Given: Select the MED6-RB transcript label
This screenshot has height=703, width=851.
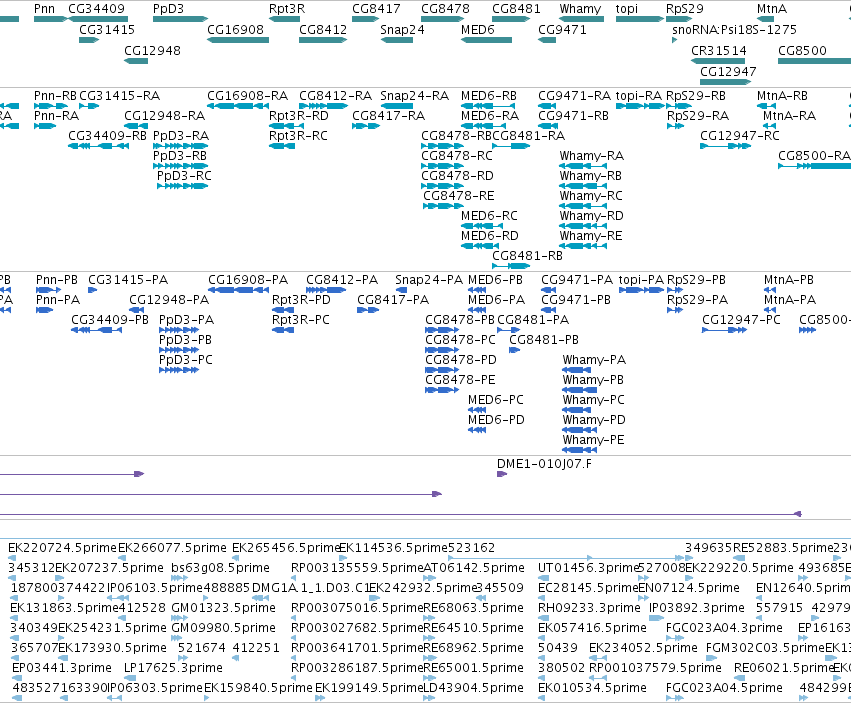Looking at the screenshot, I should [x=488, y=96].
